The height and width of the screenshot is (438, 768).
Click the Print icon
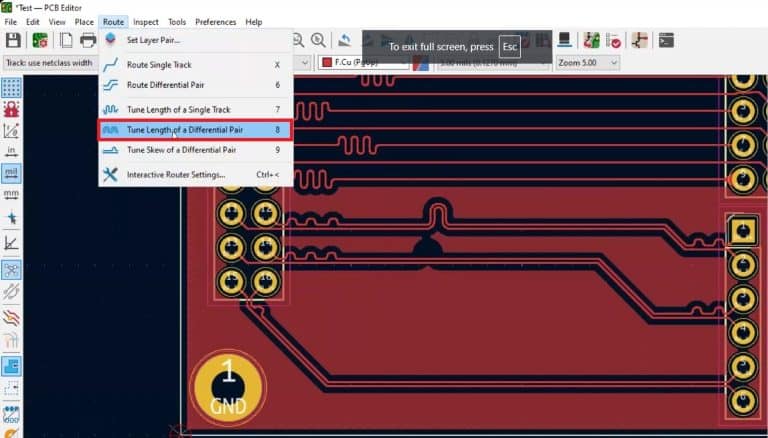coord(88,40)
